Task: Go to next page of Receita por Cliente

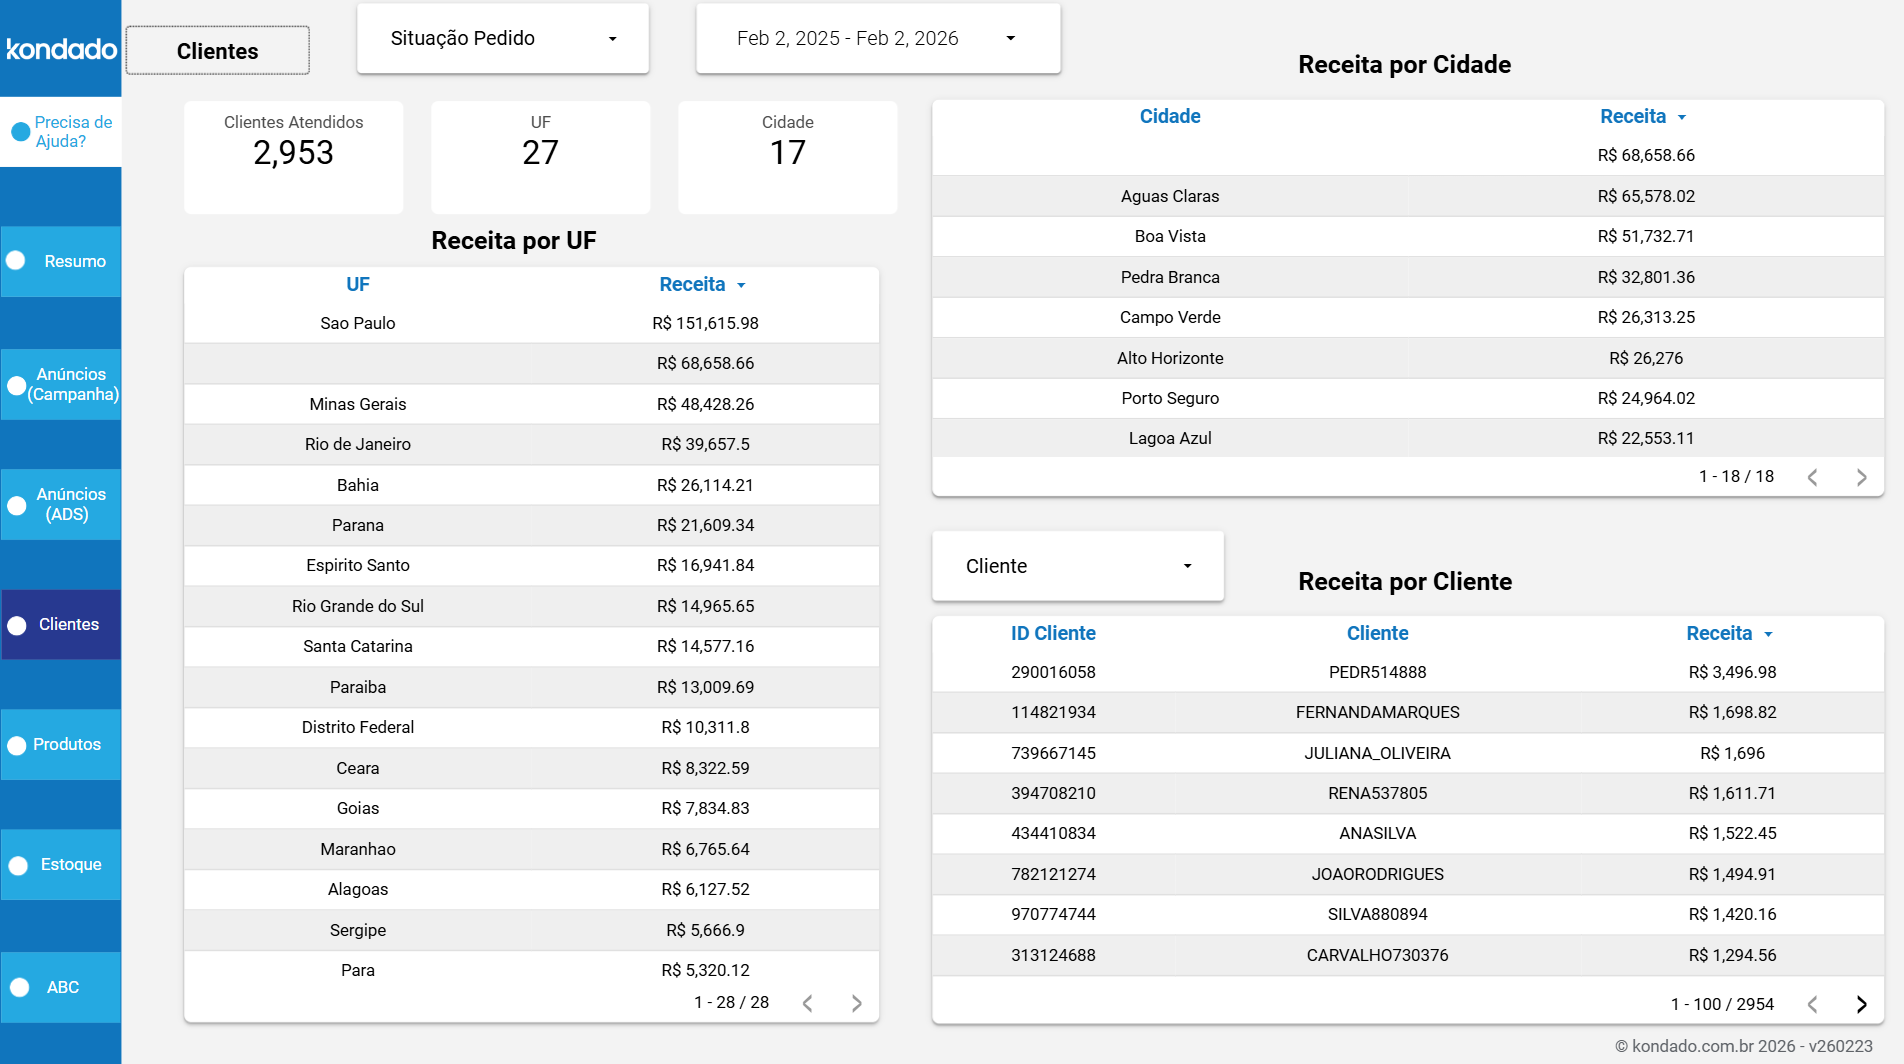Action: (1861, 1004)
